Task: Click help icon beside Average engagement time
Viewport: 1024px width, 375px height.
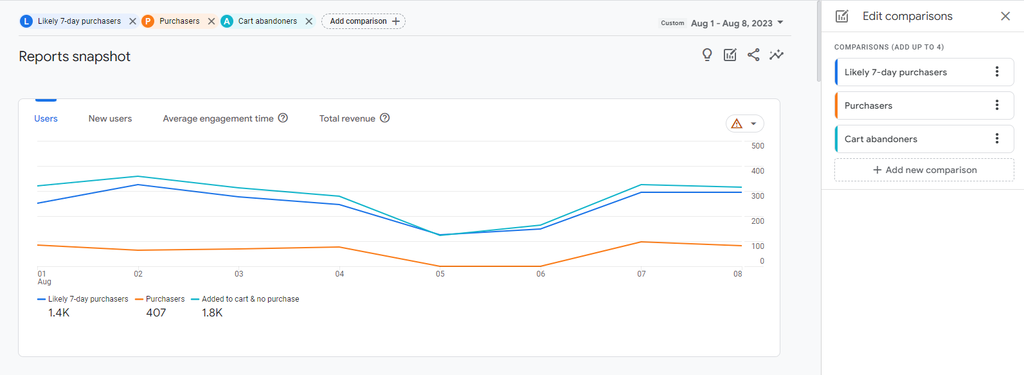Action: pyautogui.click(x=283, y=118)
